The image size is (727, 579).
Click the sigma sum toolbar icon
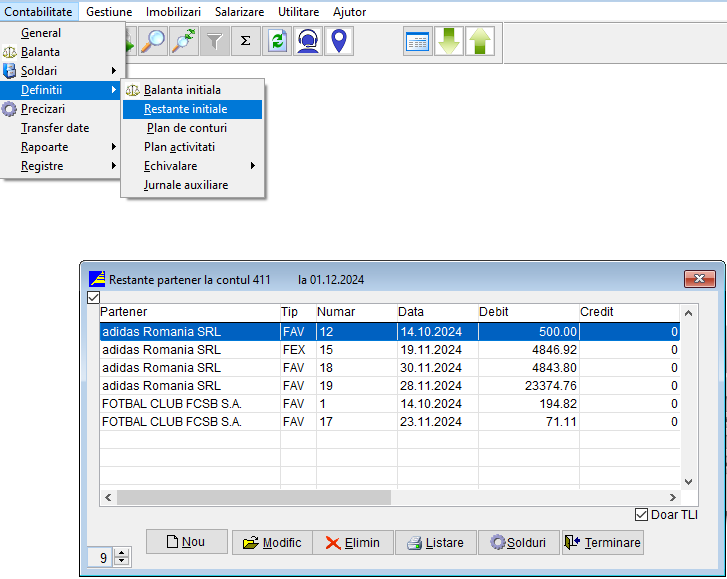[x=246, y=41]
